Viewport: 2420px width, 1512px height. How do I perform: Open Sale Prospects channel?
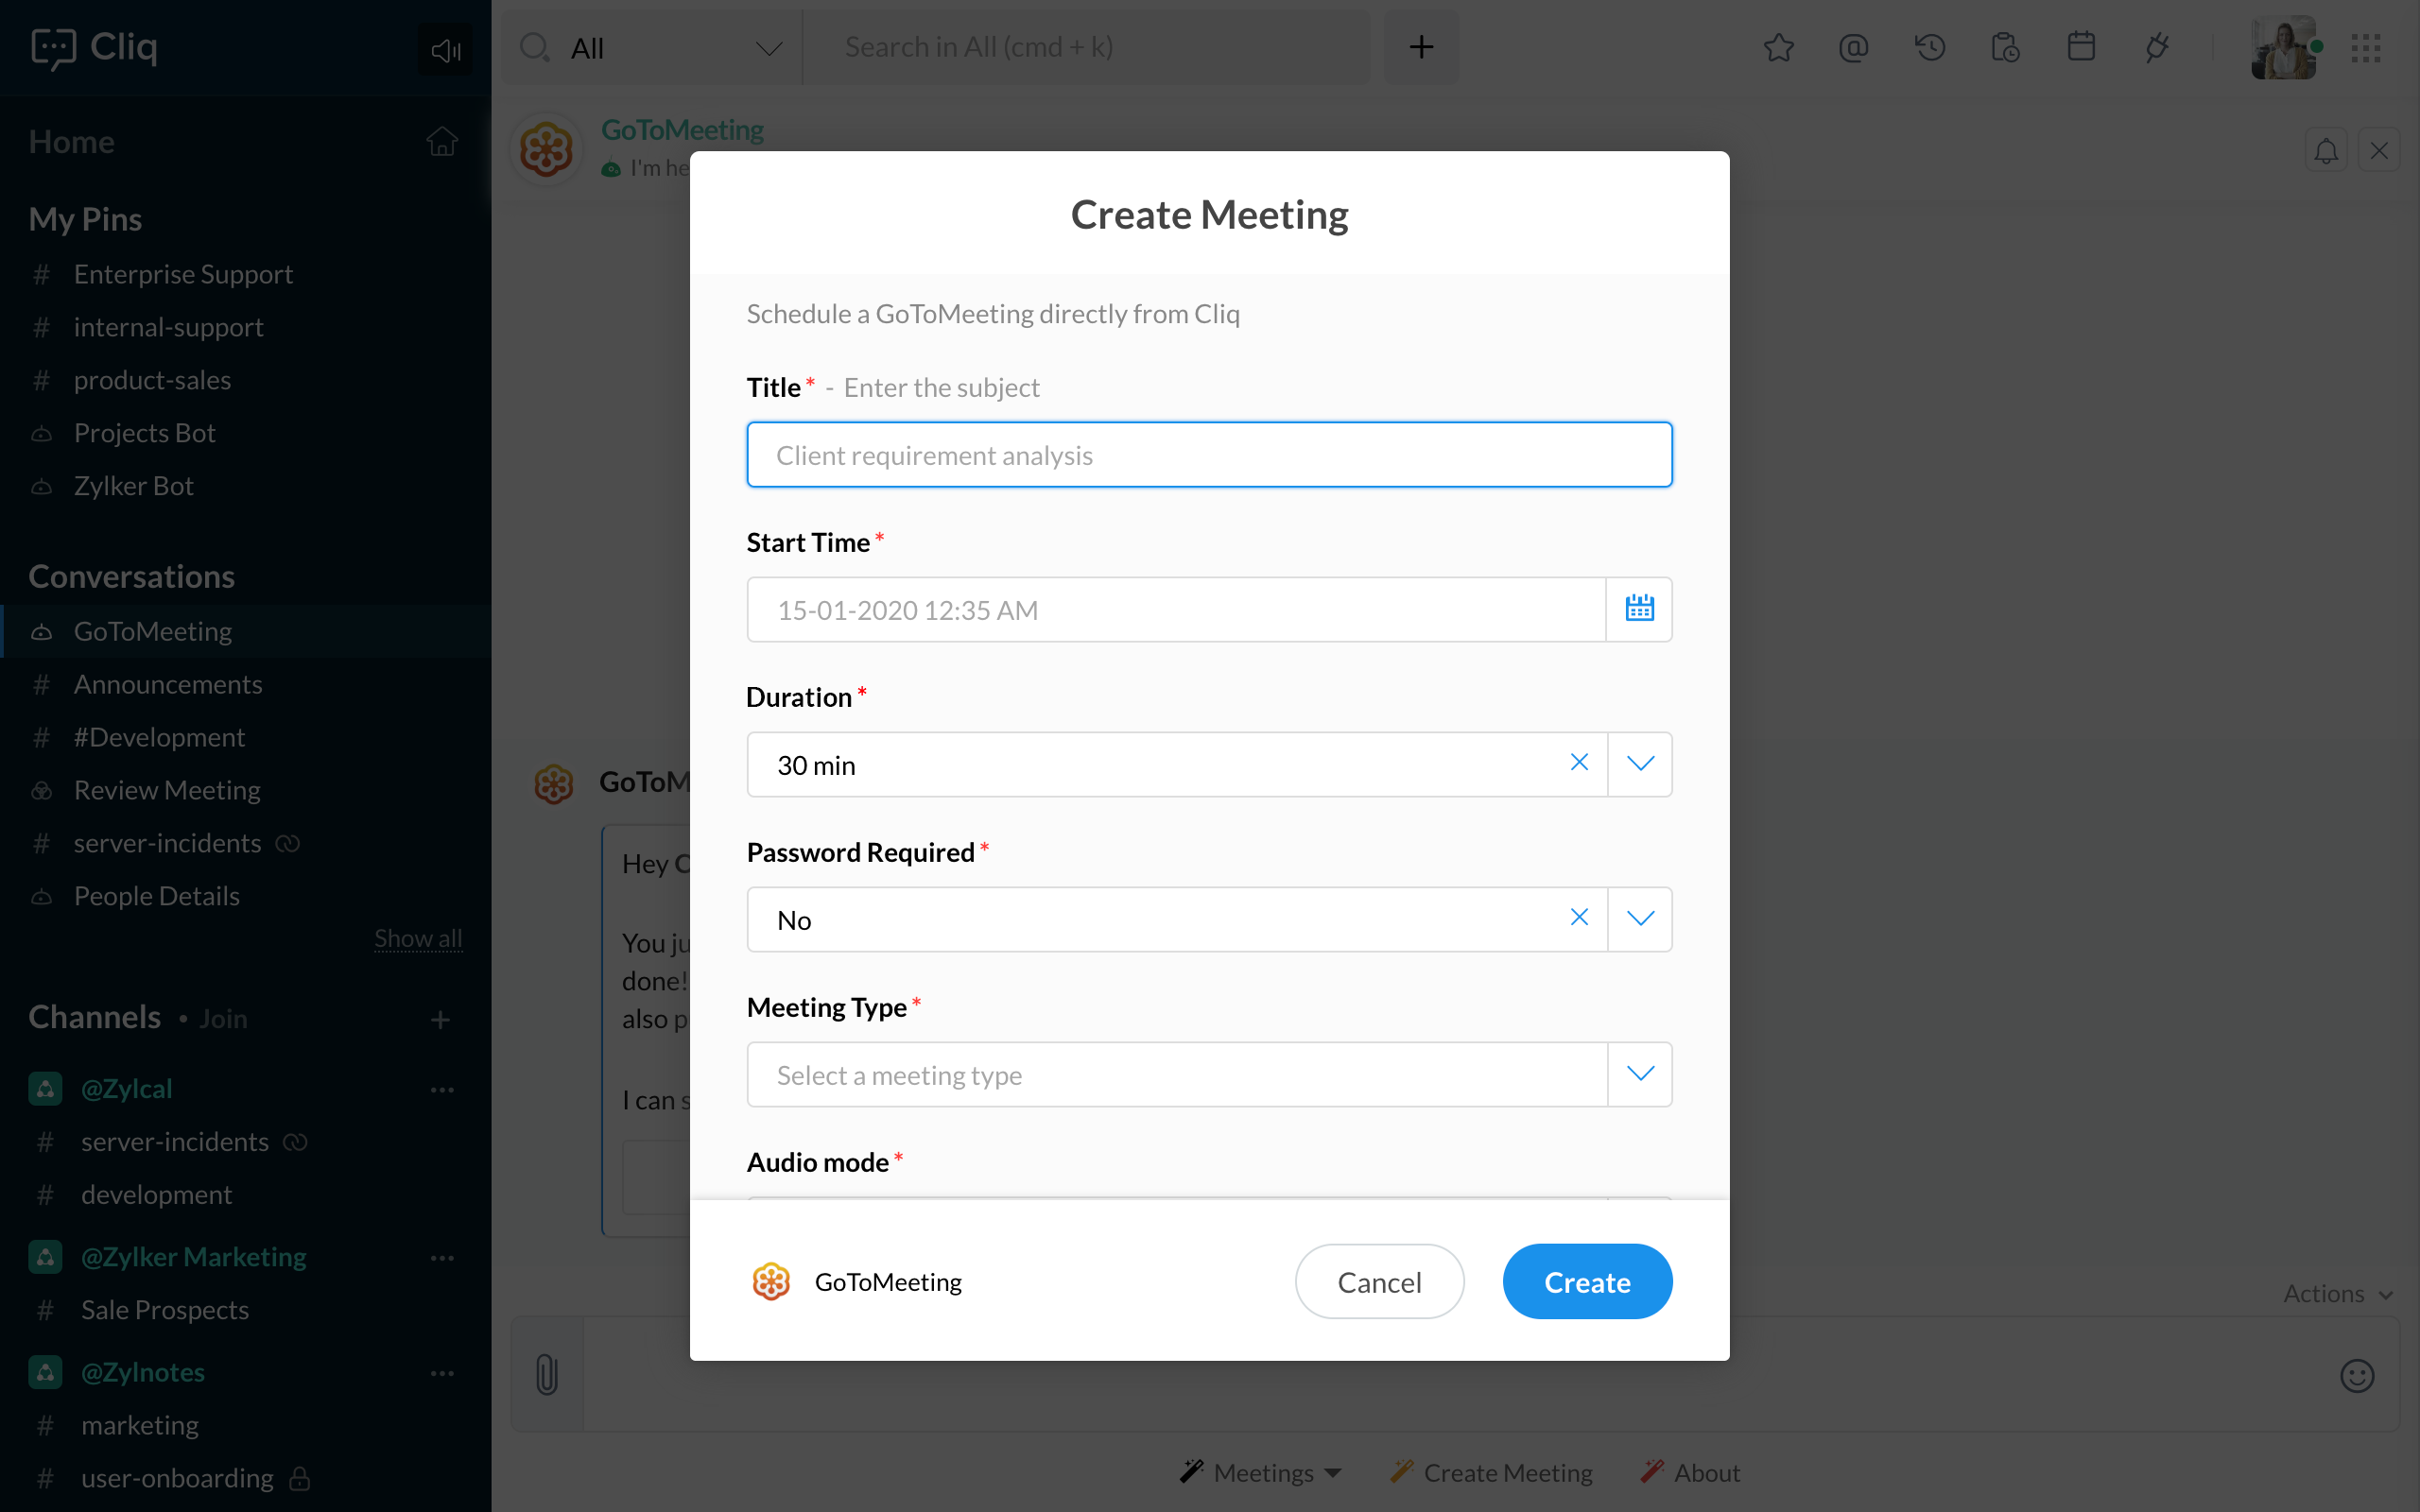pos(165,1310)
